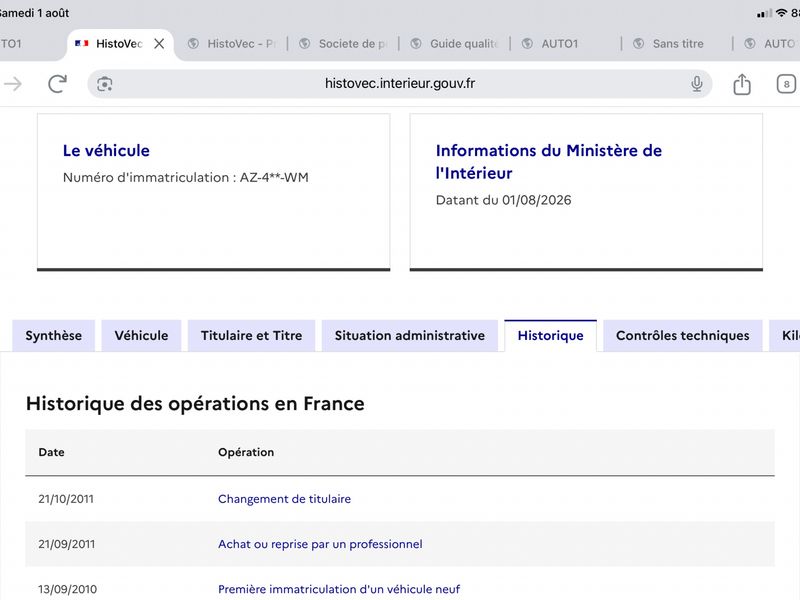Tap the Samedi 1 août date
800x600 pixels.
(x=34, y=13)
